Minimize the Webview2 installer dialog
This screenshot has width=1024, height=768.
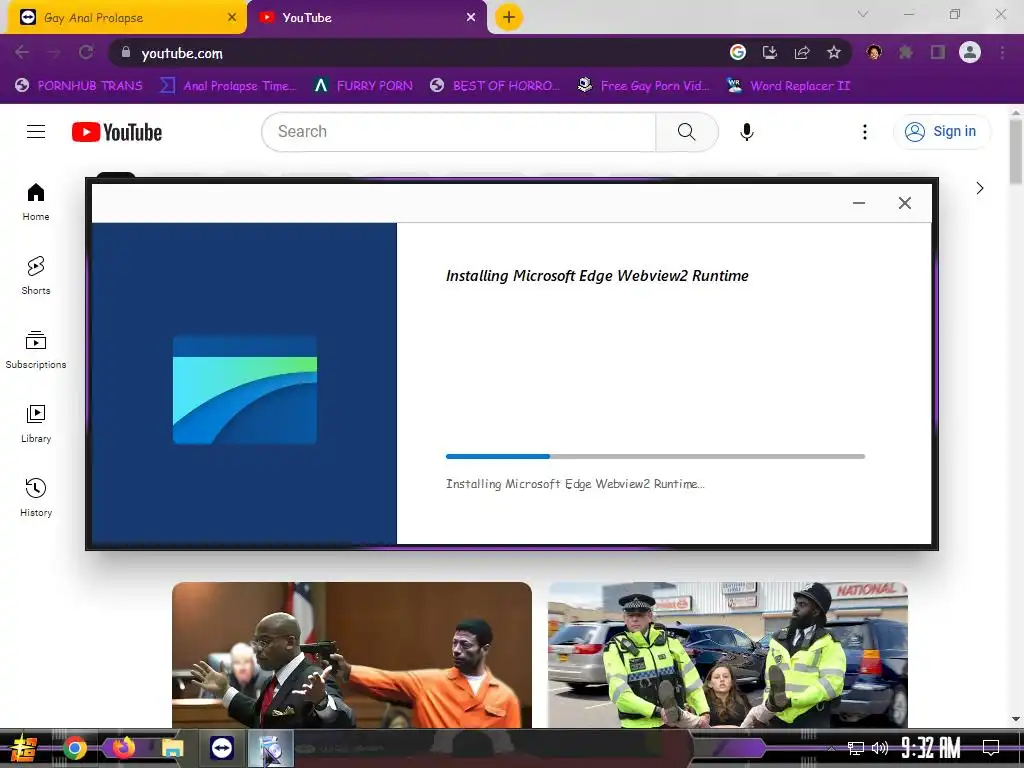coord(859,203)
